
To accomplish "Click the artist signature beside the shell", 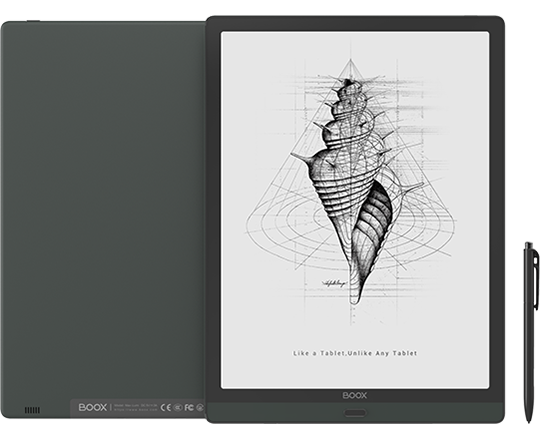I will point(335,283).
